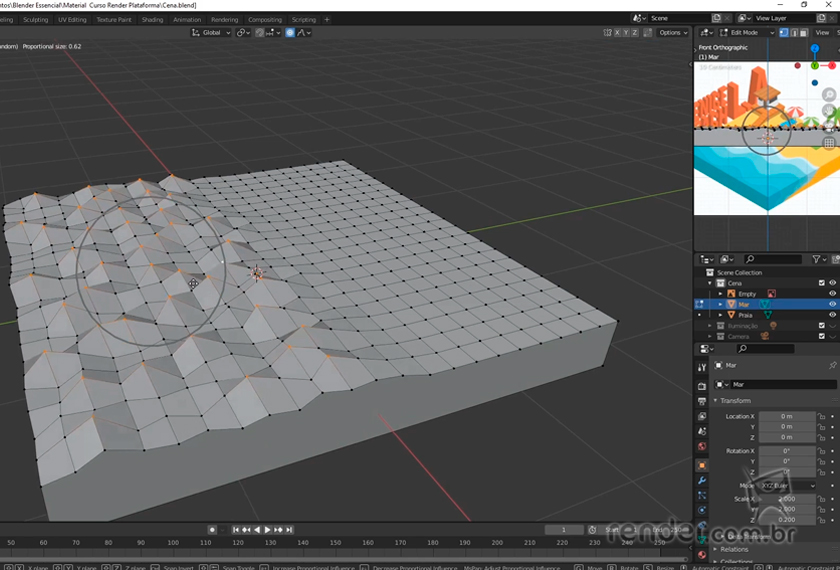Select vertex select mode button
Screen dimensions: 840x570
point(783,32)
